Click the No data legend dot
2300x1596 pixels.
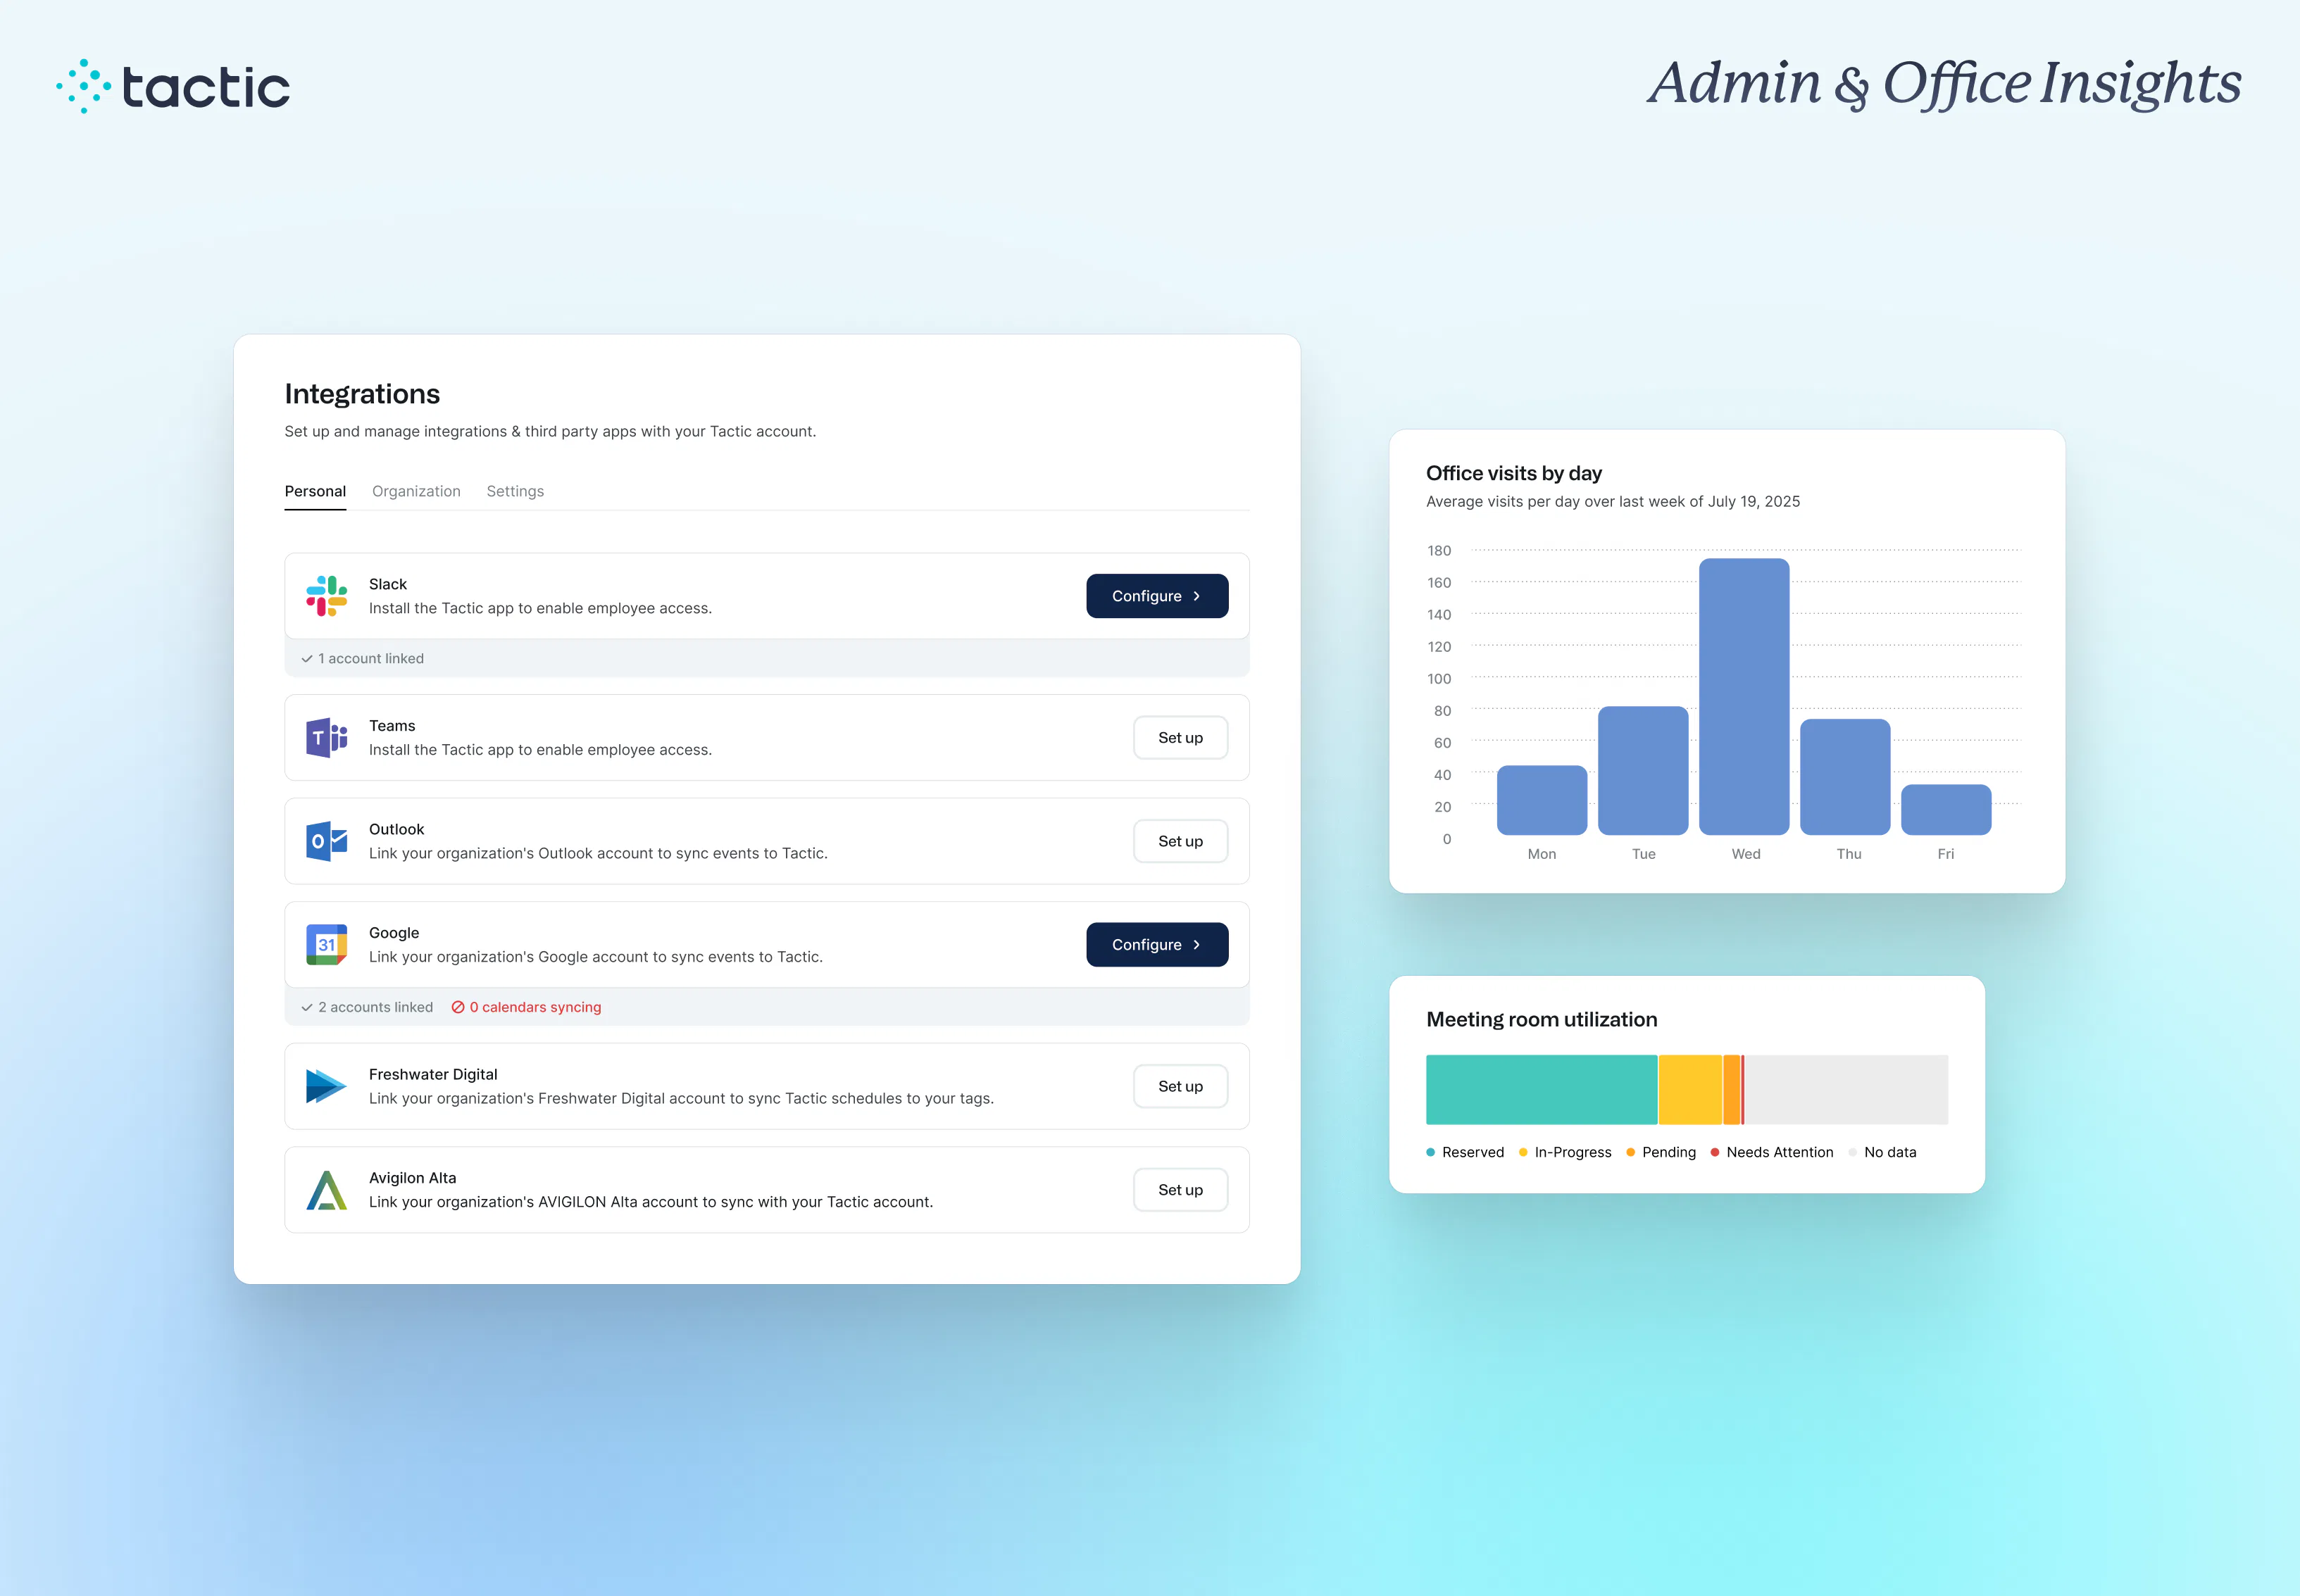pyautogui.click(x=1853, y=1153)
